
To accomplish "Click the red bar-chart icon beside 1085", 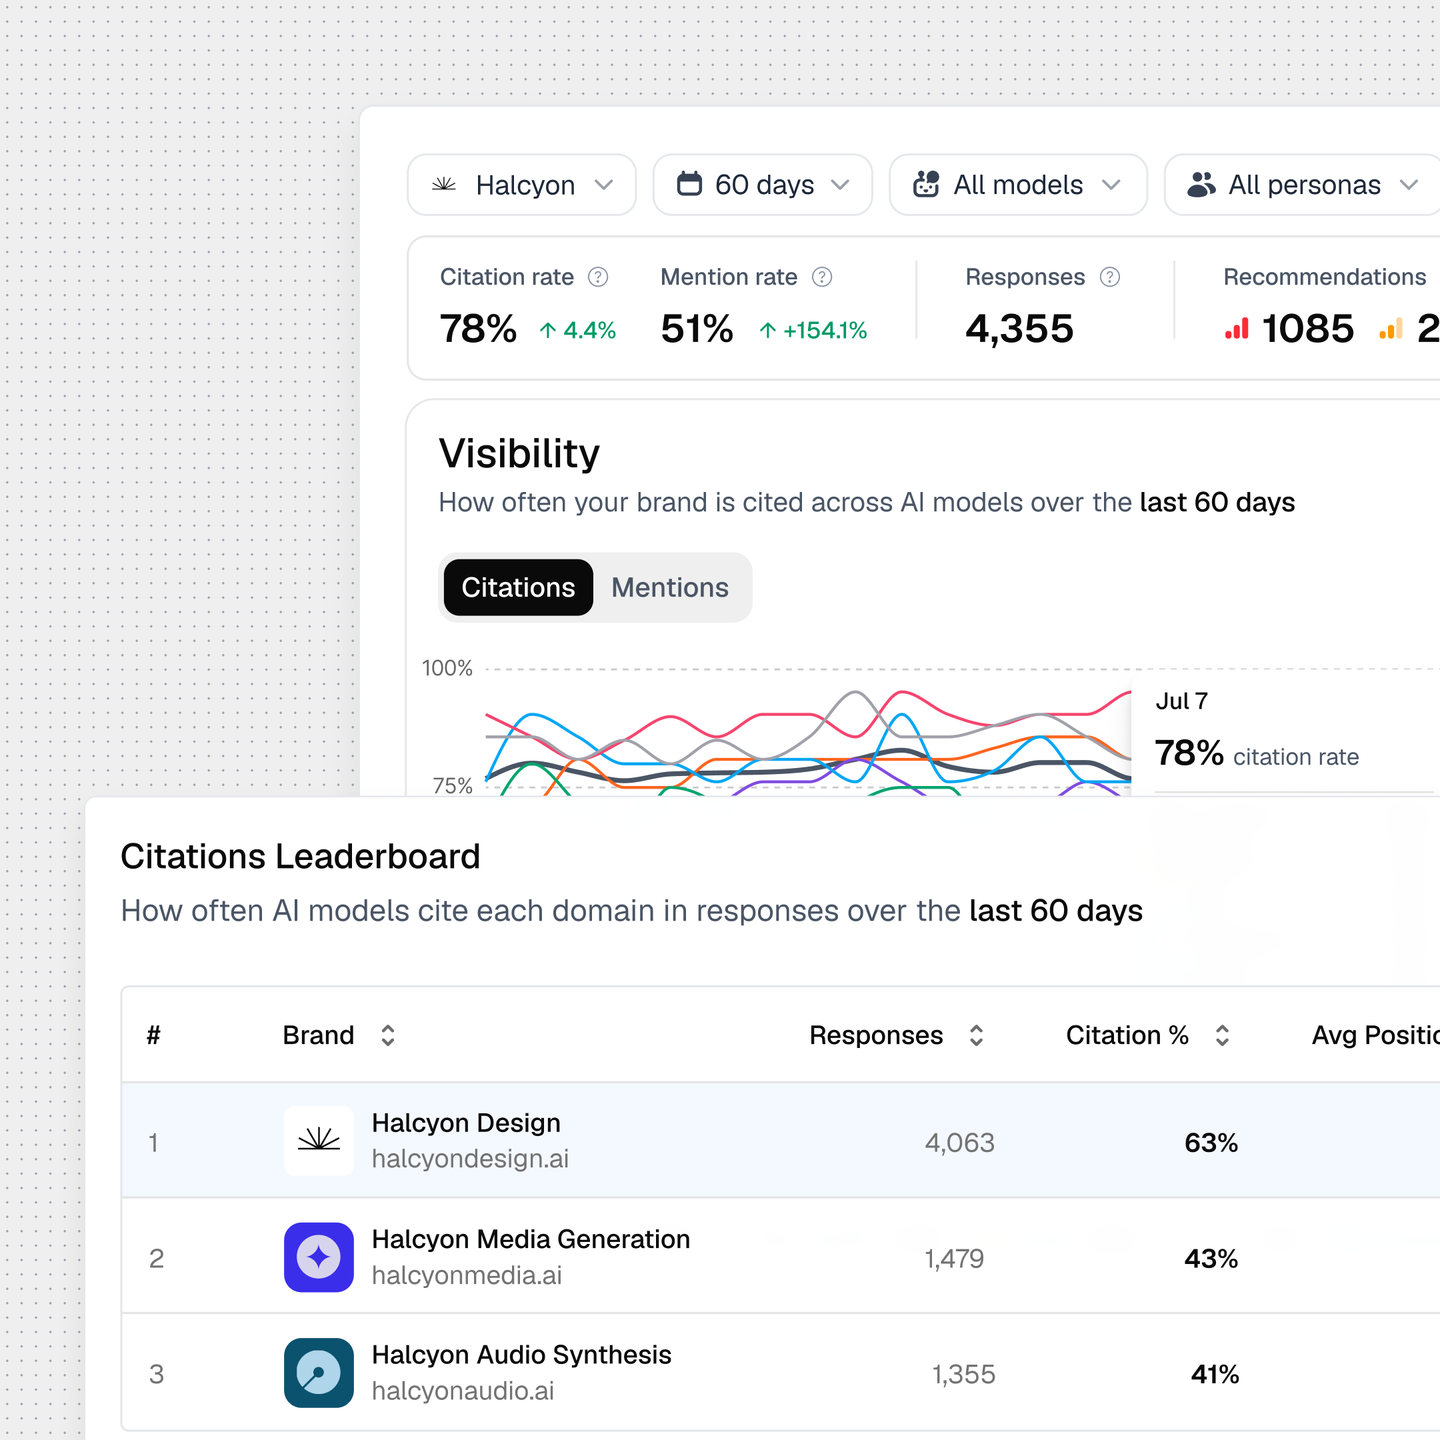I will pos(1237,329).
